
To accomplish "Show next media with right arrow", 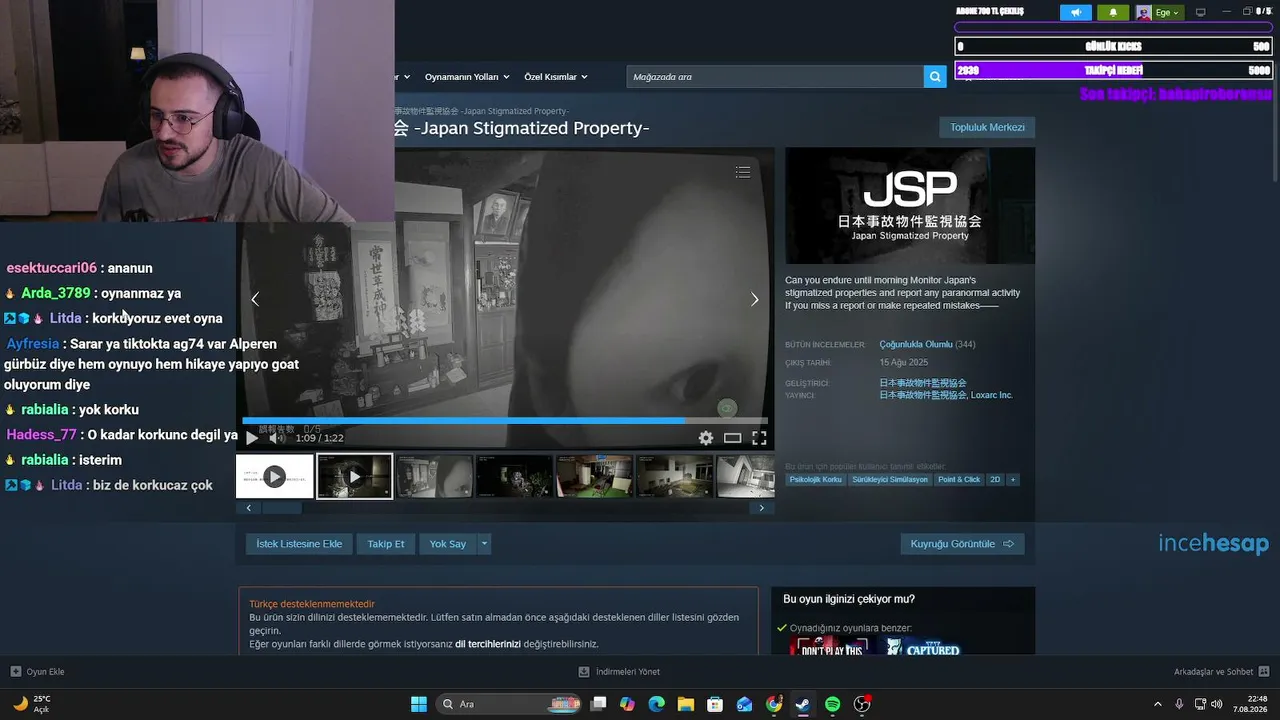I will (755, 299).
